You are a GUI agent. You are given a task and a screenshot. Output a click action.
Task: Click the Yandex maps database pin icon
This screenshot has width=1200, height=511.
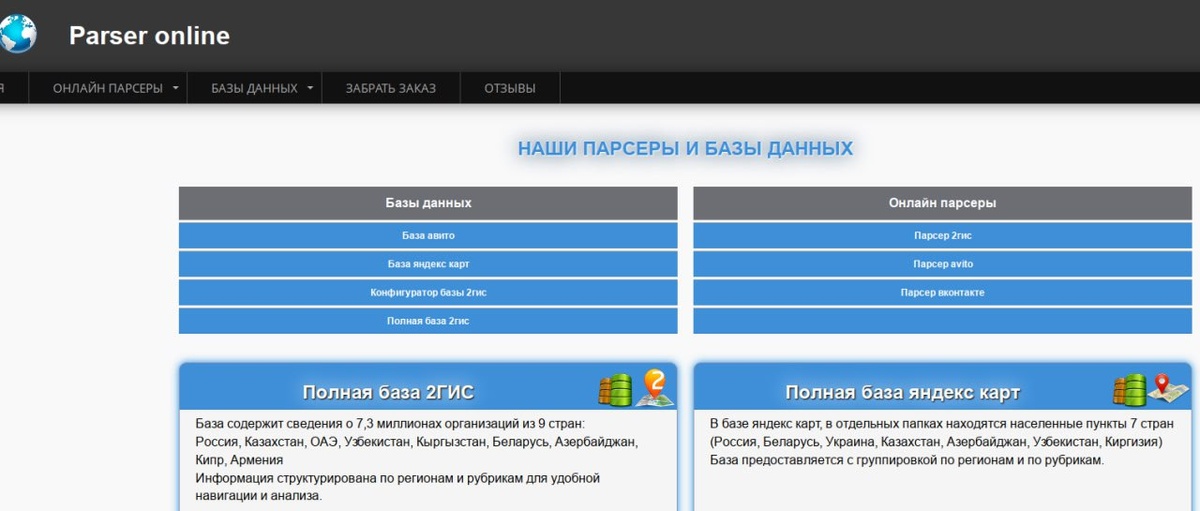coord(1150,388)
